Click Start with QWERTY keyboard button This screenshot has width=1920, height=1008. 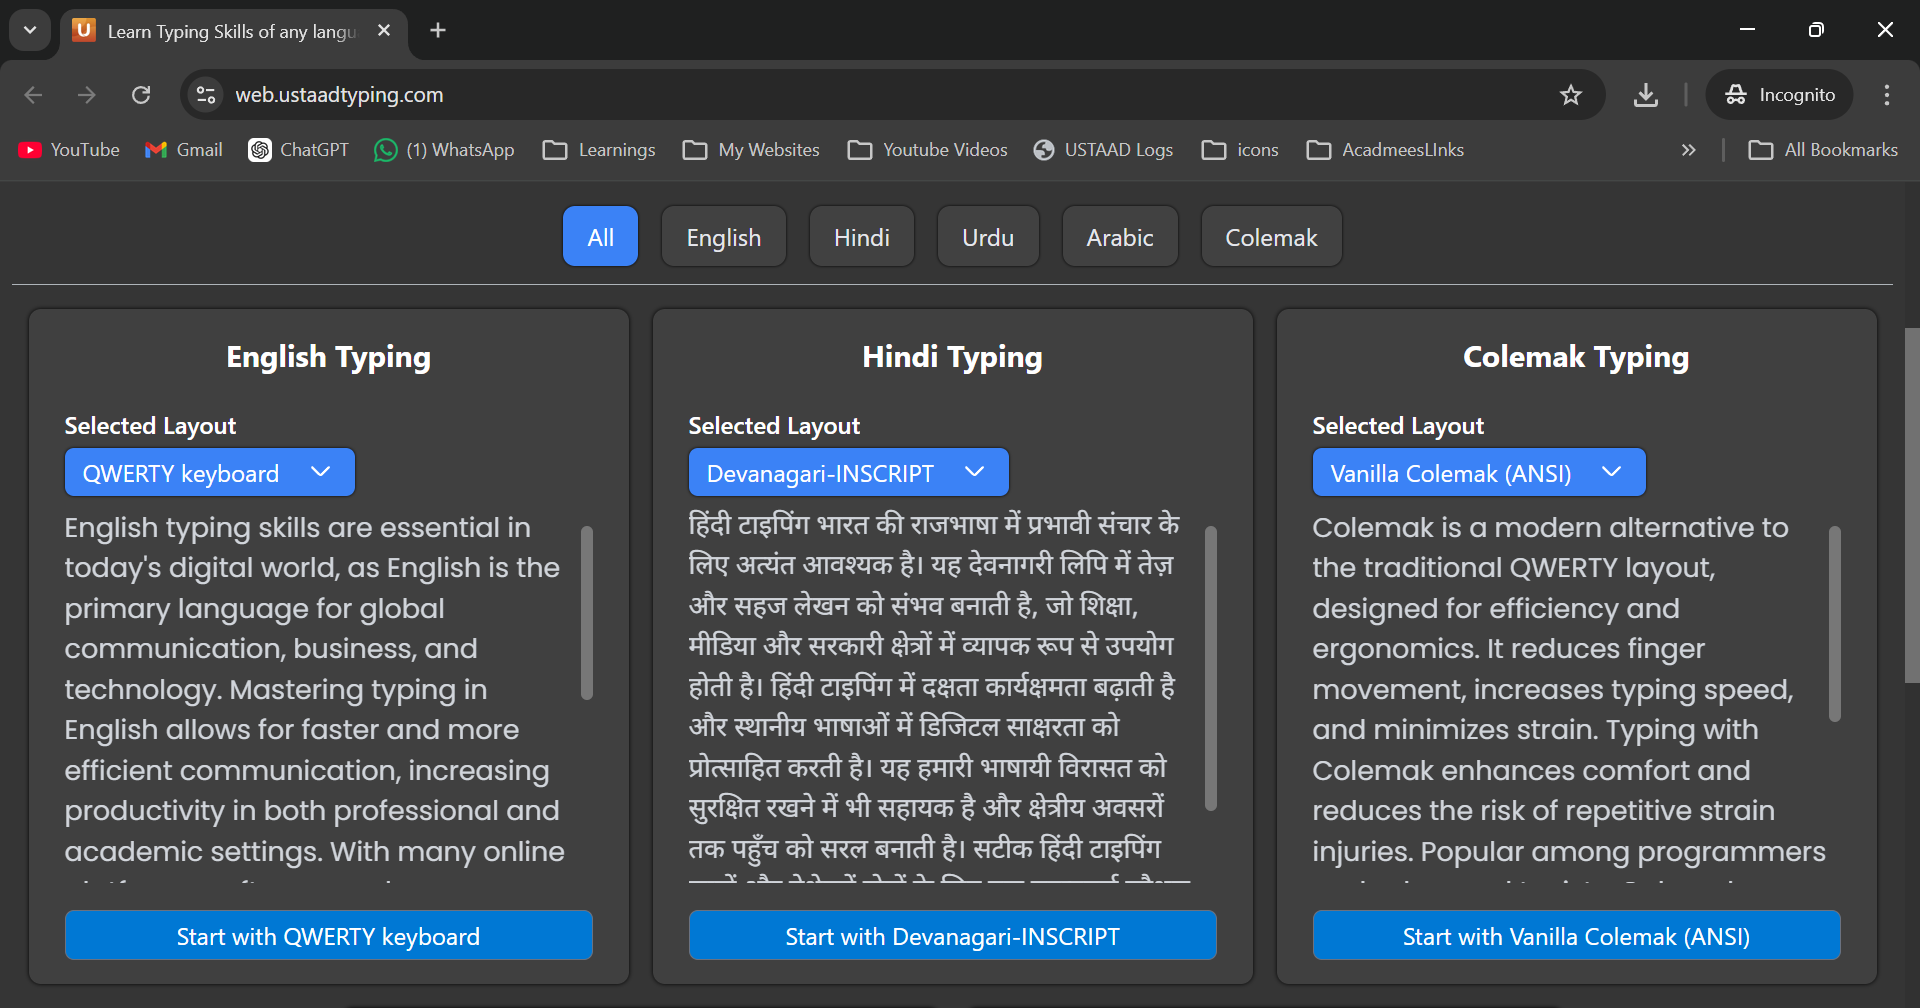328,936
